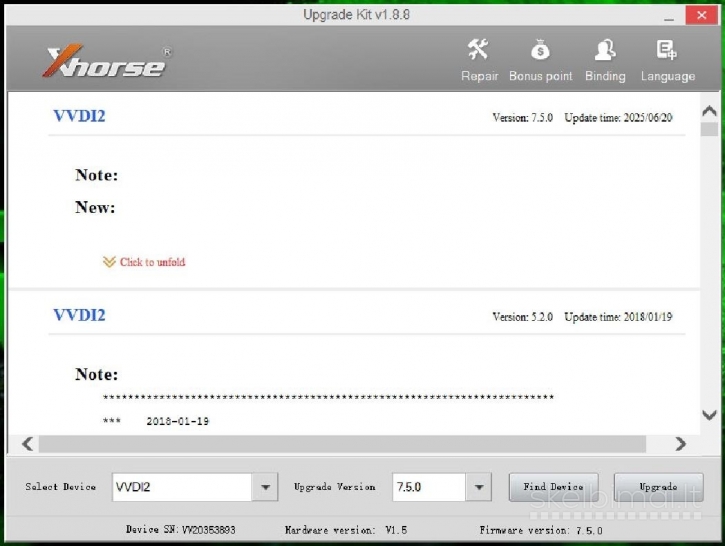Click the vertical scrollbar thumb

709,129
